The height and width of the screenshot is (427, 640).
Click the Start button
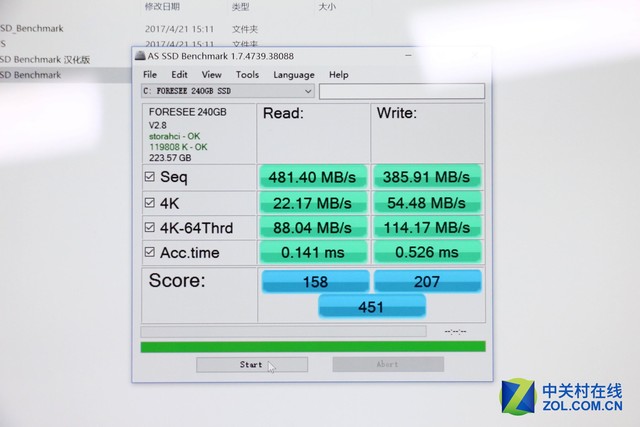252,365
